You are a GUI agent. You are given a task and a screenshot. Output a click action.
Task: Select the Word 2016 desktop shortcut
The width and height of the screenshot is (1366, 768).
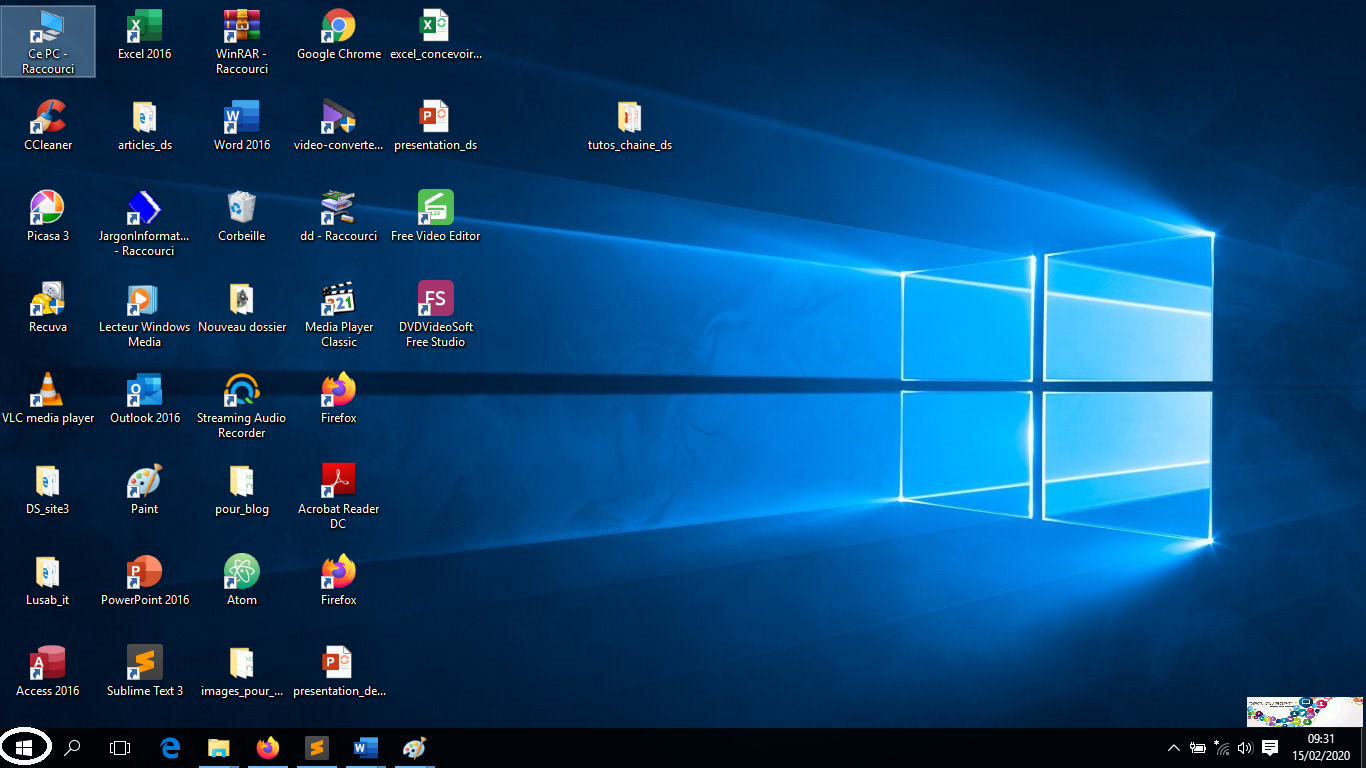pyautogui.click(x=242, y=126)
